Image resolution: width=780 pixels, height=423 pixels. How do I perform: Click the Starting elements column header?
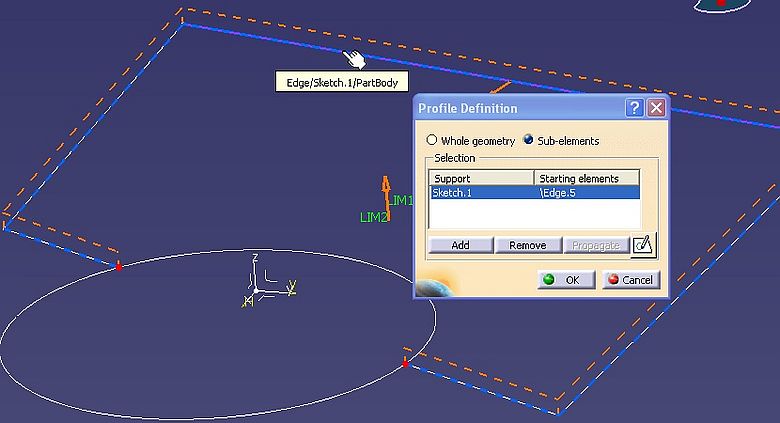pyautogui.click(x=586, y=178)
